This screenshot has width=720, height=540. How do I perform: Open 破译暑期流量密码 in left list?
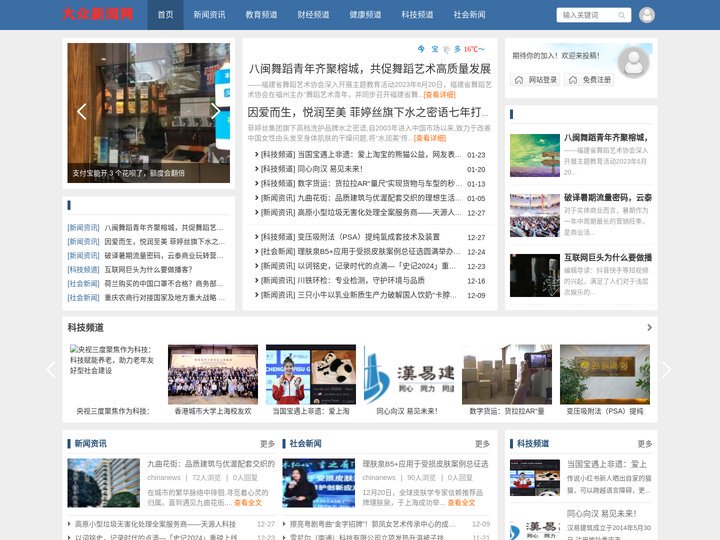pos(163,255)
